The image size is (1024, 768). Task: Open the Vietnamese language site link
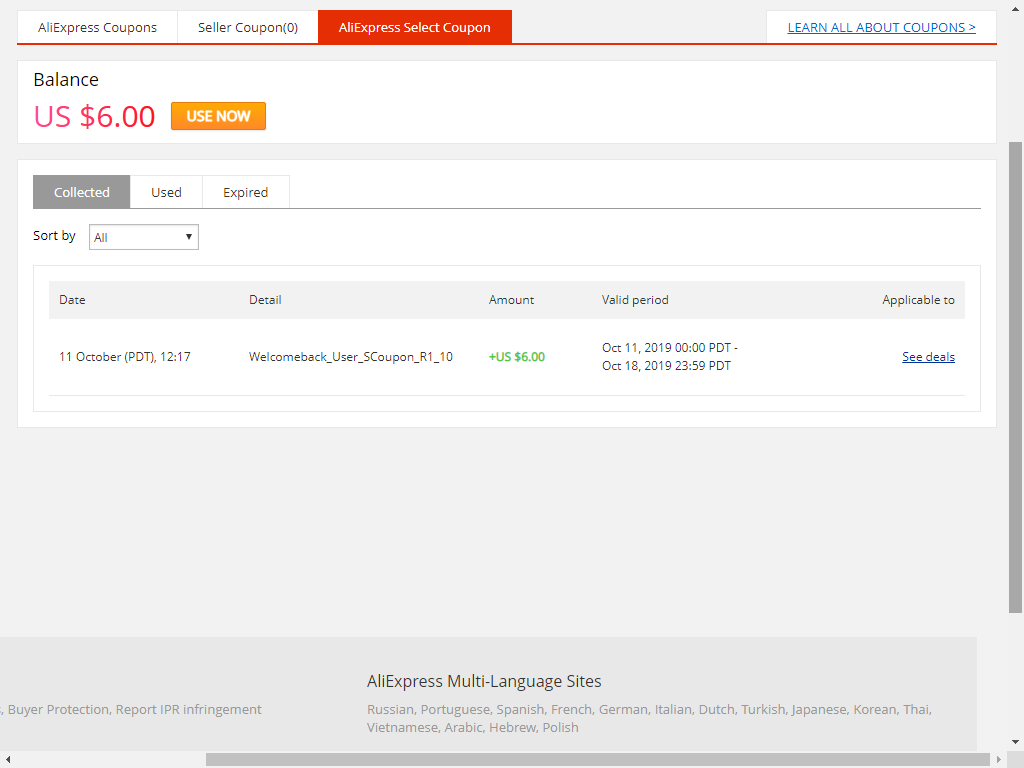(402, 728)
